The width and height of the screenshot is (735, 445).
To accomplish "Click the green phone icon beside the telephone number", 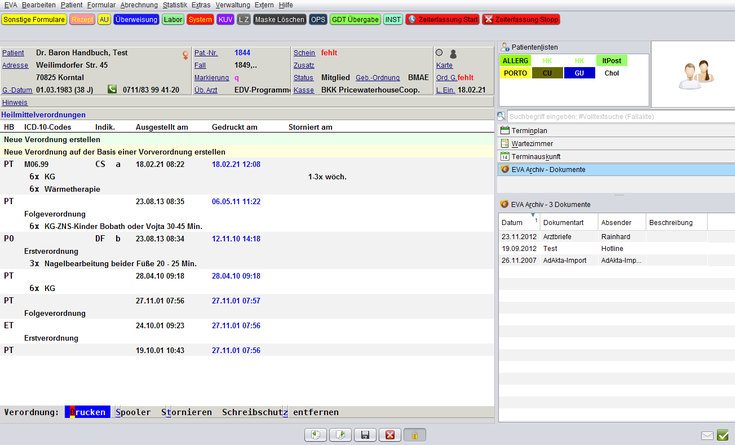I will (112, 89).
